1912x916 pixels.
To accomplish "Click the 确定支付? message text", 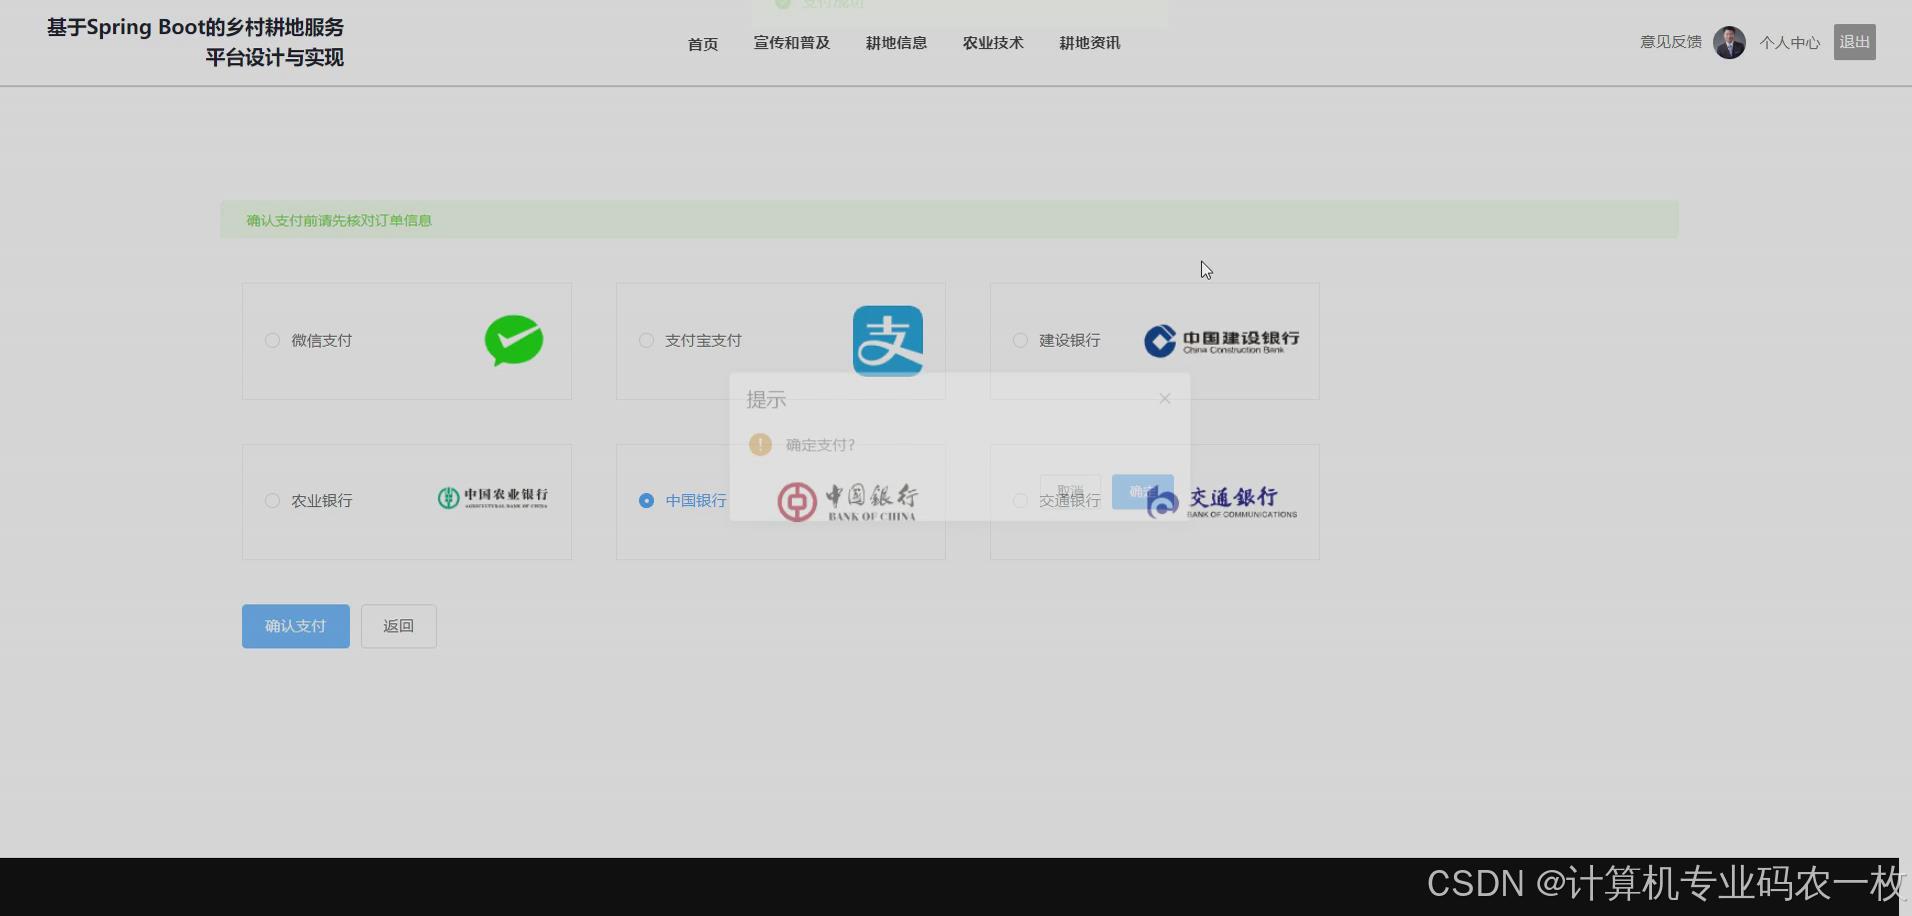I will tap(820, 445).
